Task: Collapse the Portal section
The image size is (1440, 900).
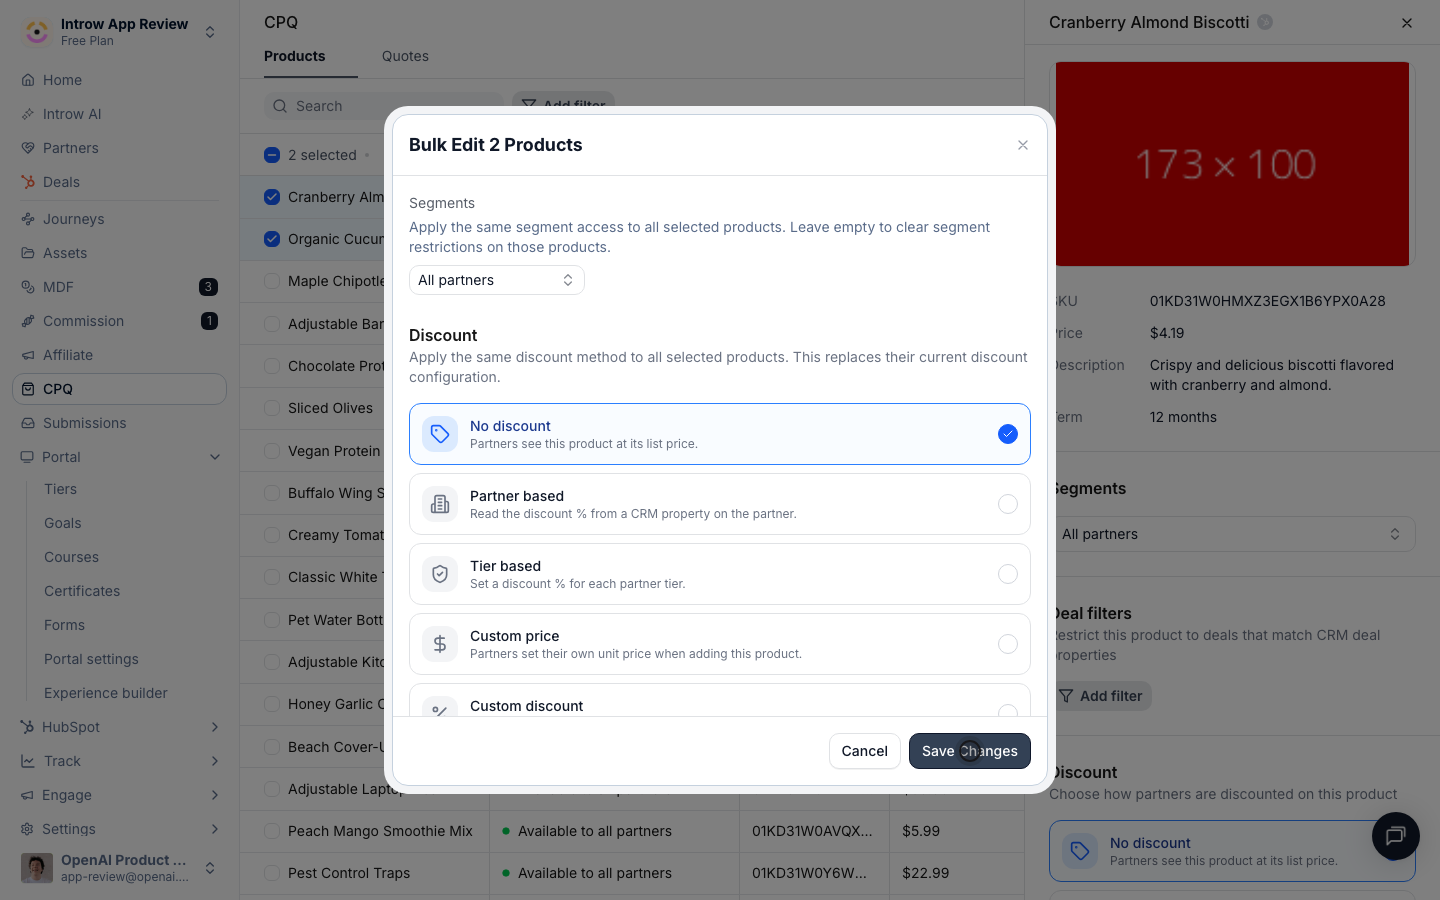Action: pyautogui.click(x=215, y=457)
